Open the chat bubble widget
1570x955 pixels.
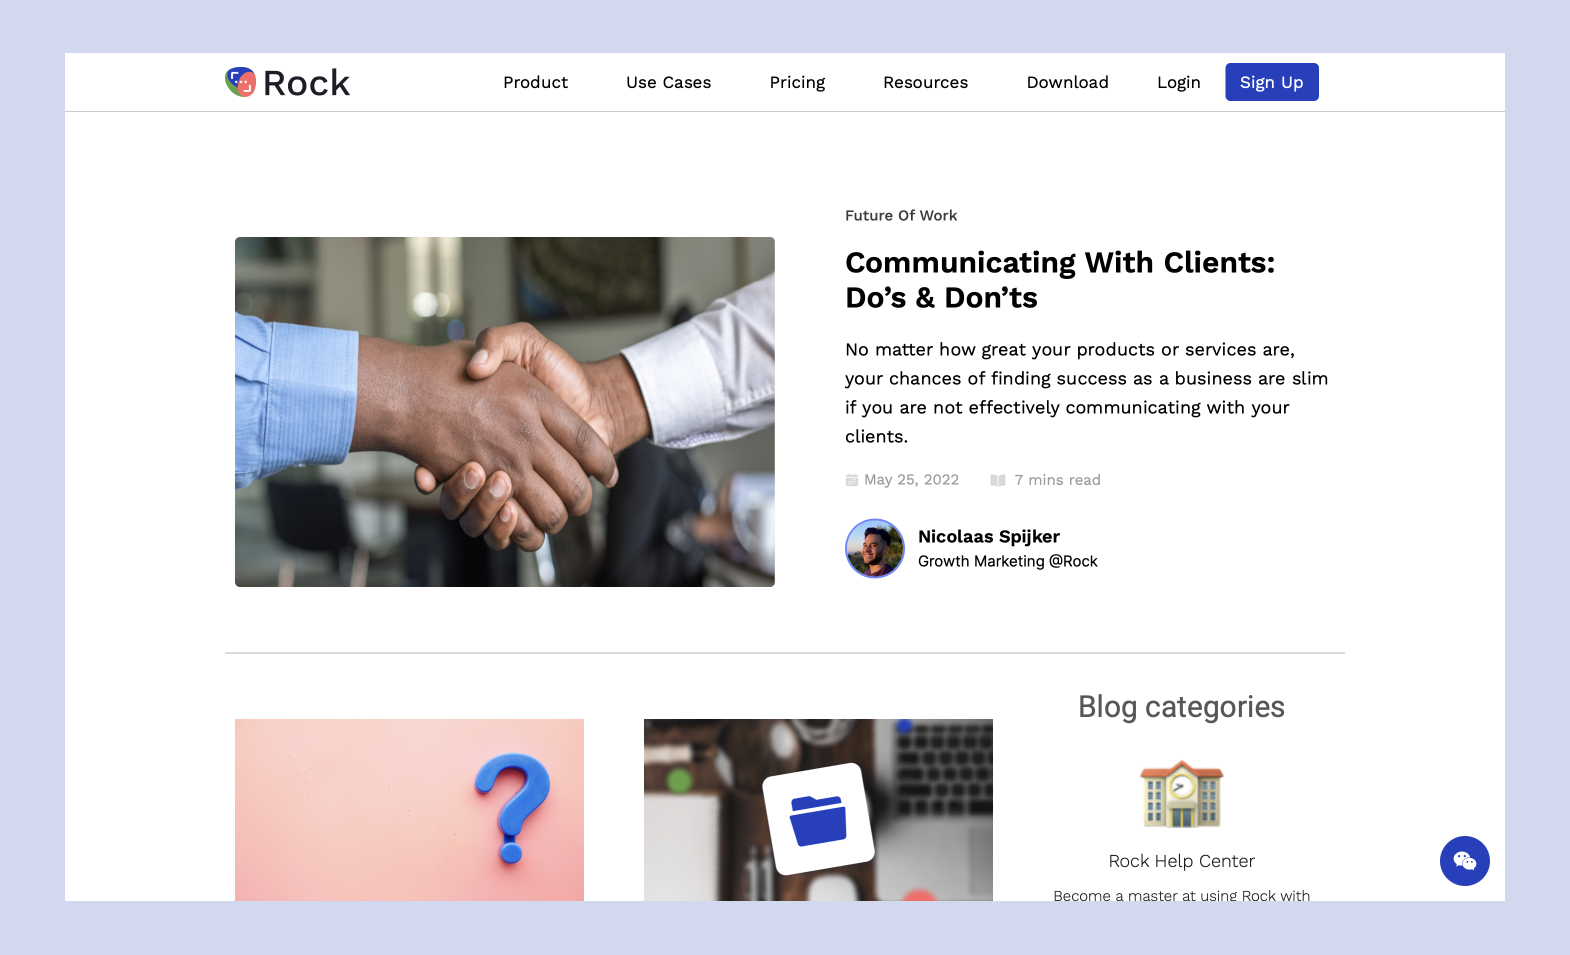[1464, 861]
